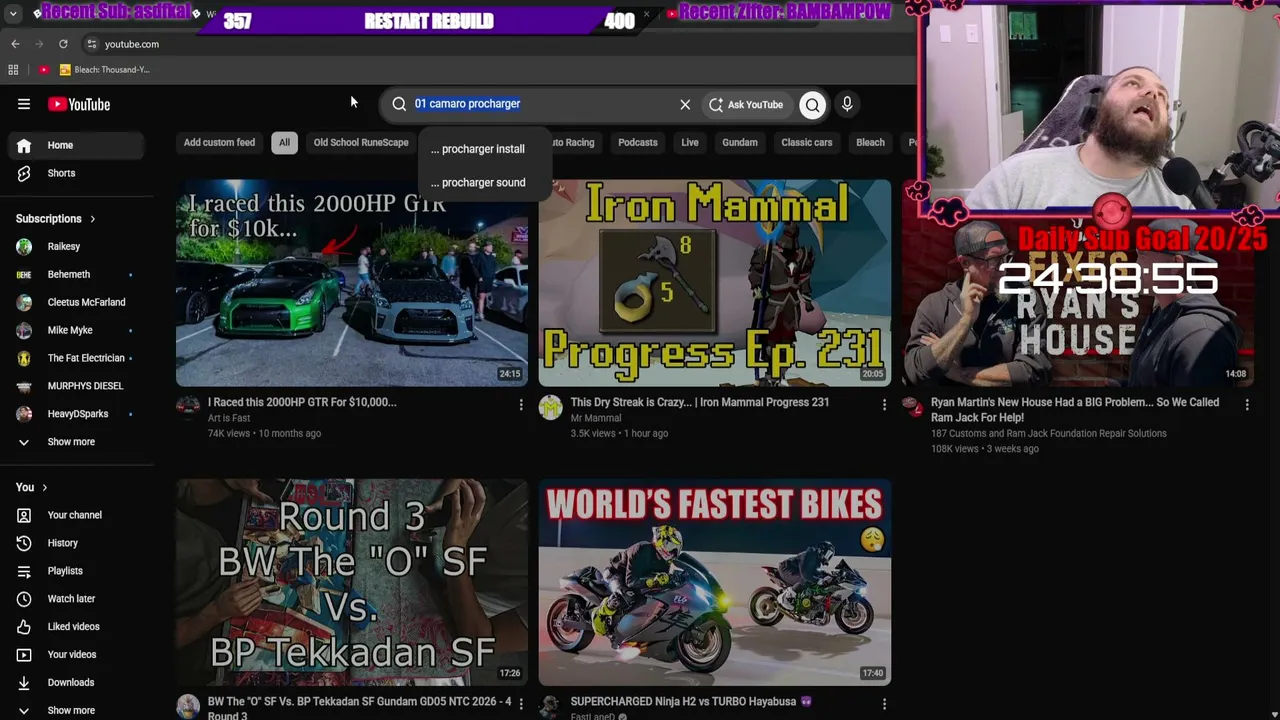Open the HeavyDSparks subscription channel

(77, 414)
